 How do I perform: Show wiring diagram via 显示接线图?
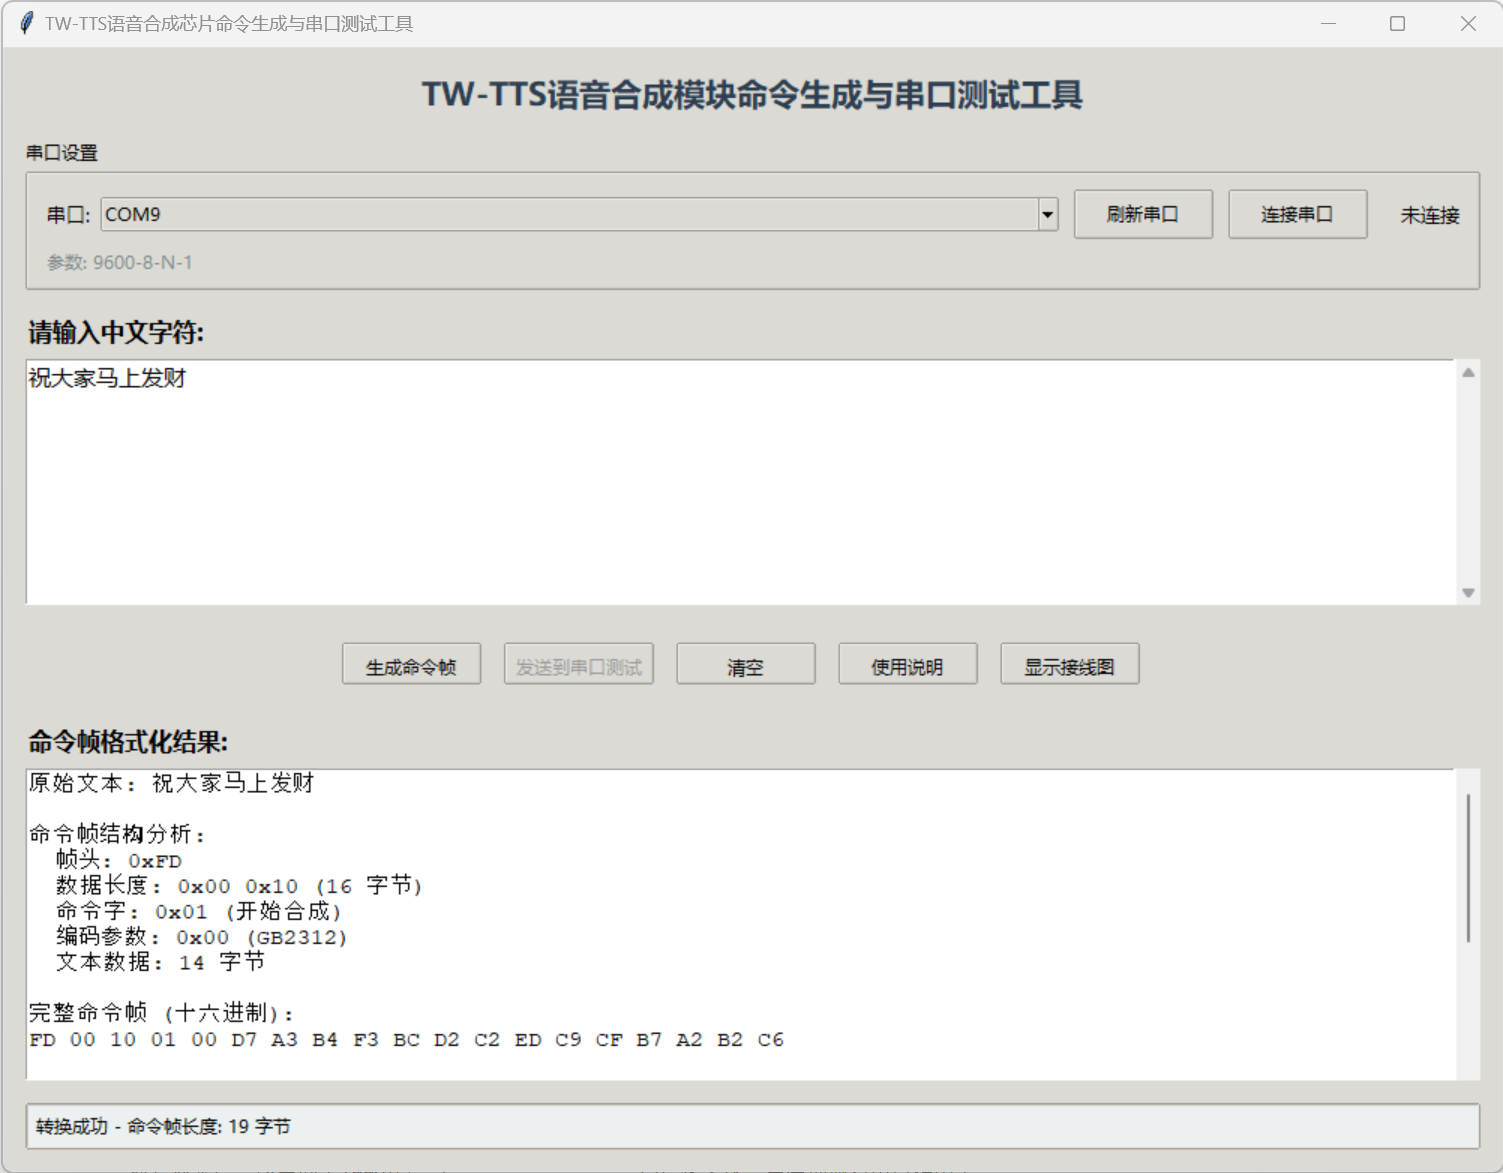[x=1069, y=665]
